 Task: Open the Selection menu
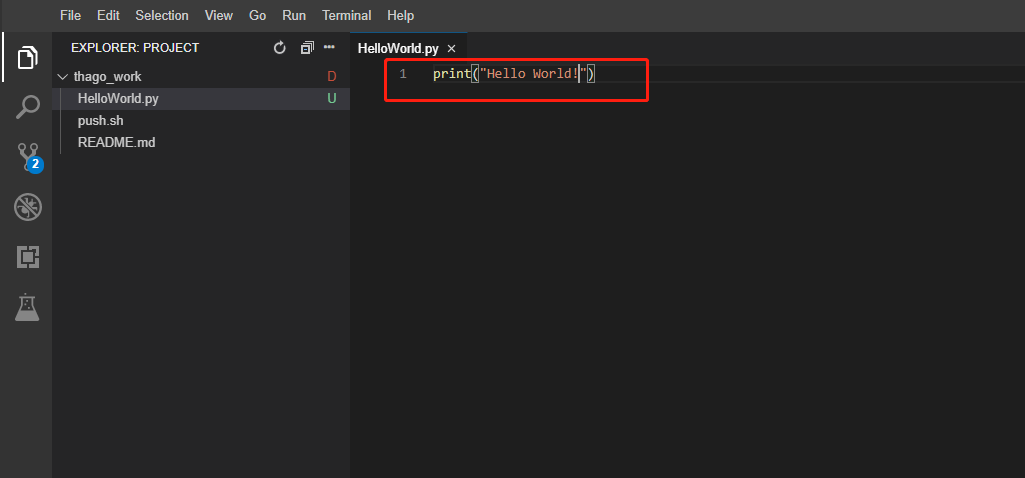coord(162,15)
